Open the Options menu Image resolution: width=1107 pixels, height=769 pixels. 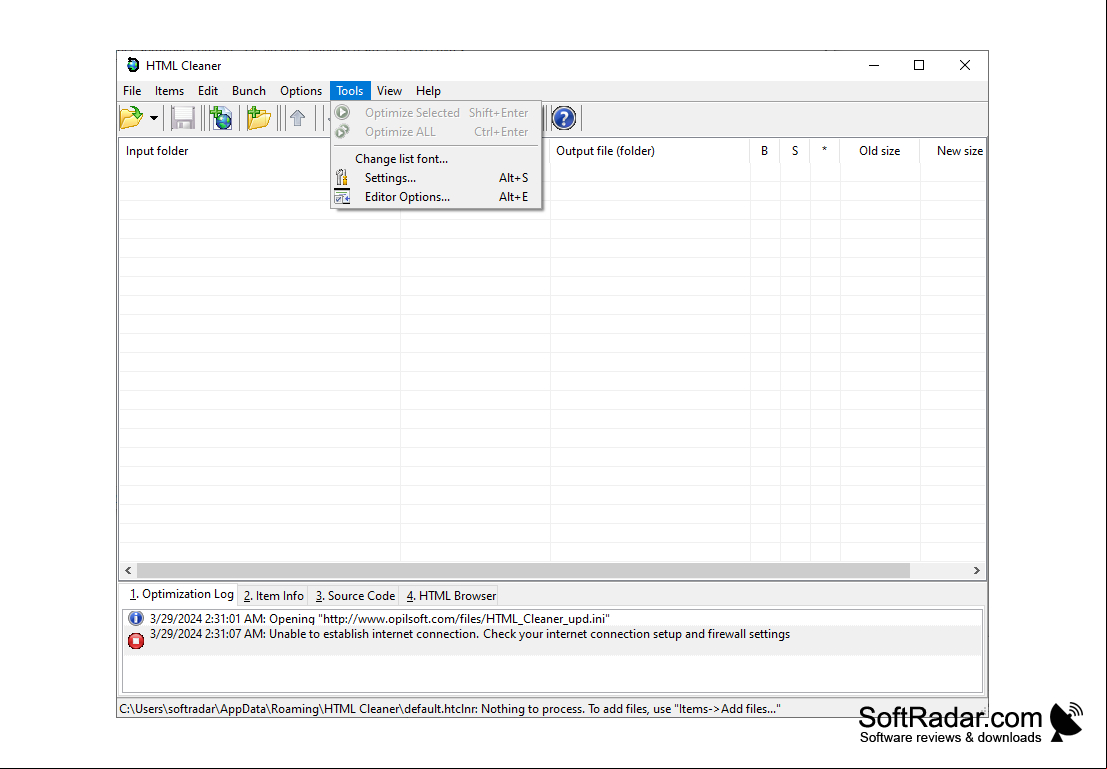(301, 90)
